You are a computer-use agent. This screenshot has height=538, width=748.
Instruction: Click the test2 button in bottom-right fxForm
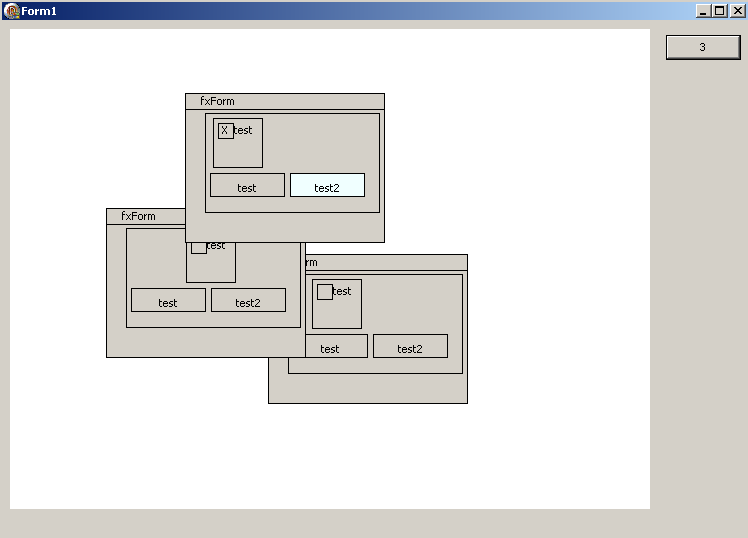coord(410,346)
